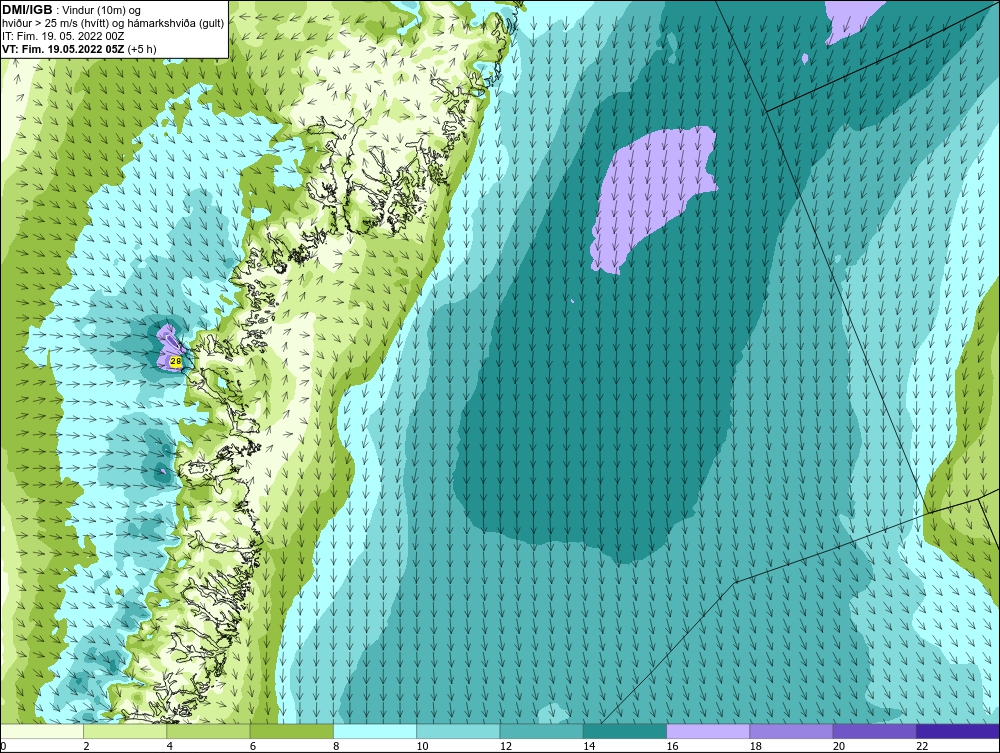Select the 4–6 m/s legend swatch
Screen dimensions: 1000x753
coord(209,731)
